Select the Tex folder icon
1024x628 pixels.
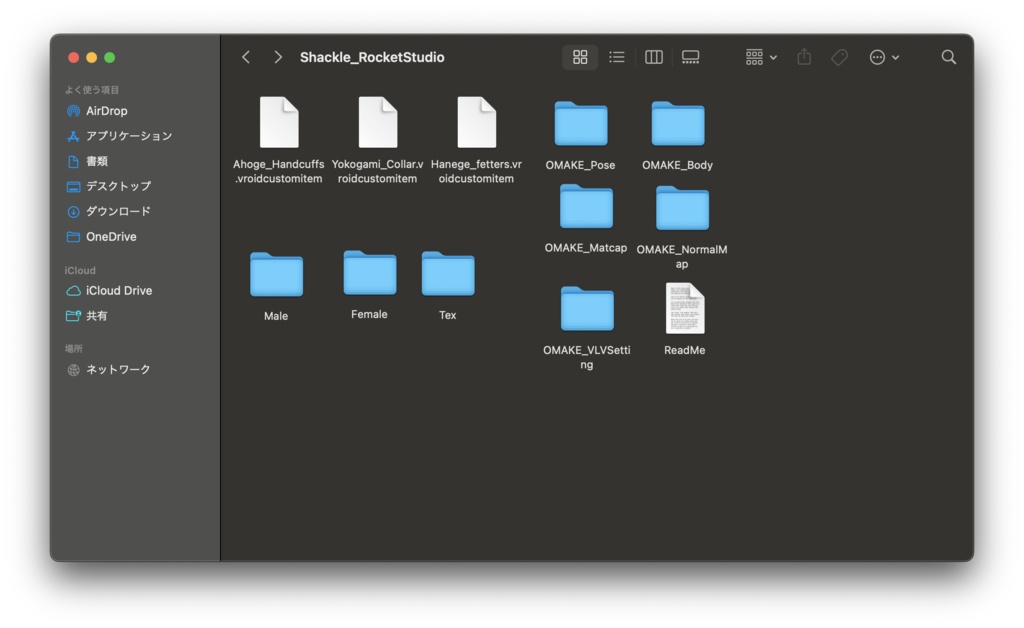[448, 274]
